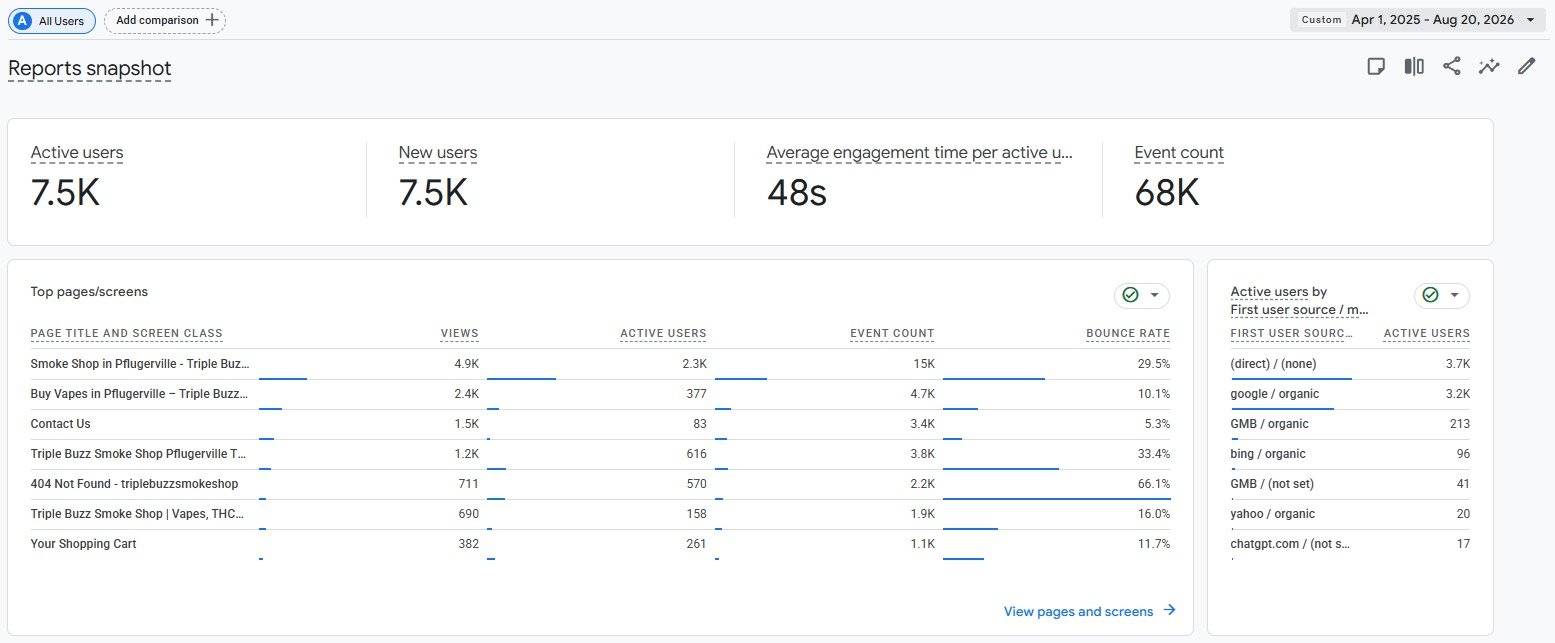Click PAGE TITLE AND SCREEN CLASS header
The height and width of the screenshot is (643, 1555).
[x=127, y=334]
